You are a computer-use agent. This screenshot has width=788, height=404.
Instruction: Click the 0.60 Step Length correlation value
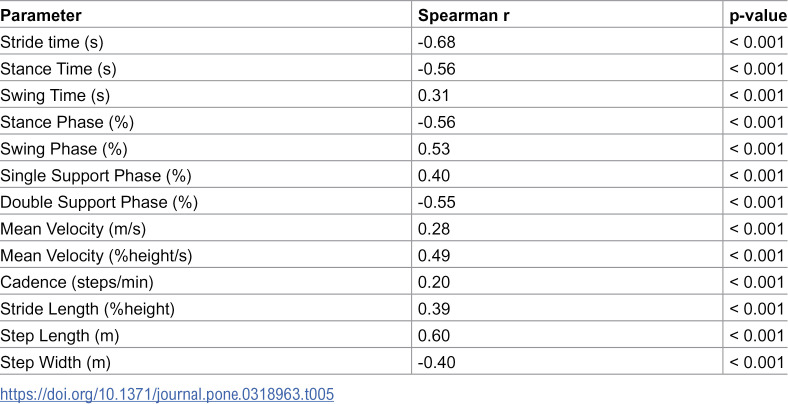click(434, 336)
